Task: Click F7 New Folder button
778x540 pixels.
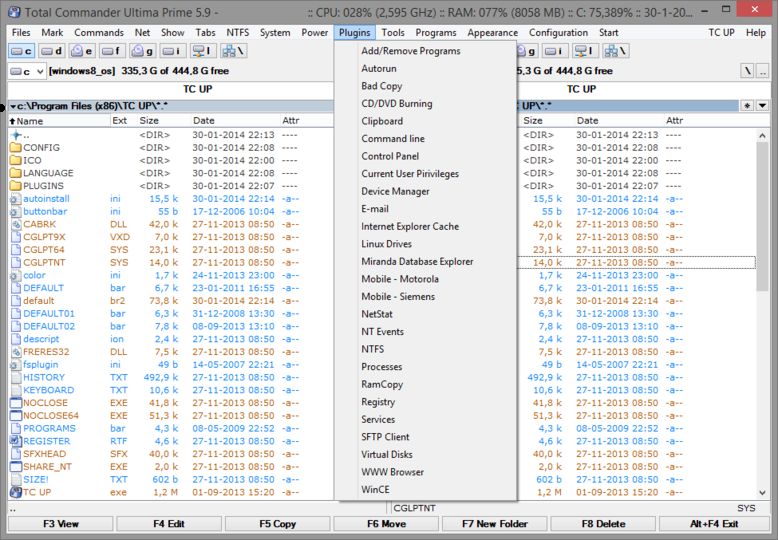Action: [495, 524]
